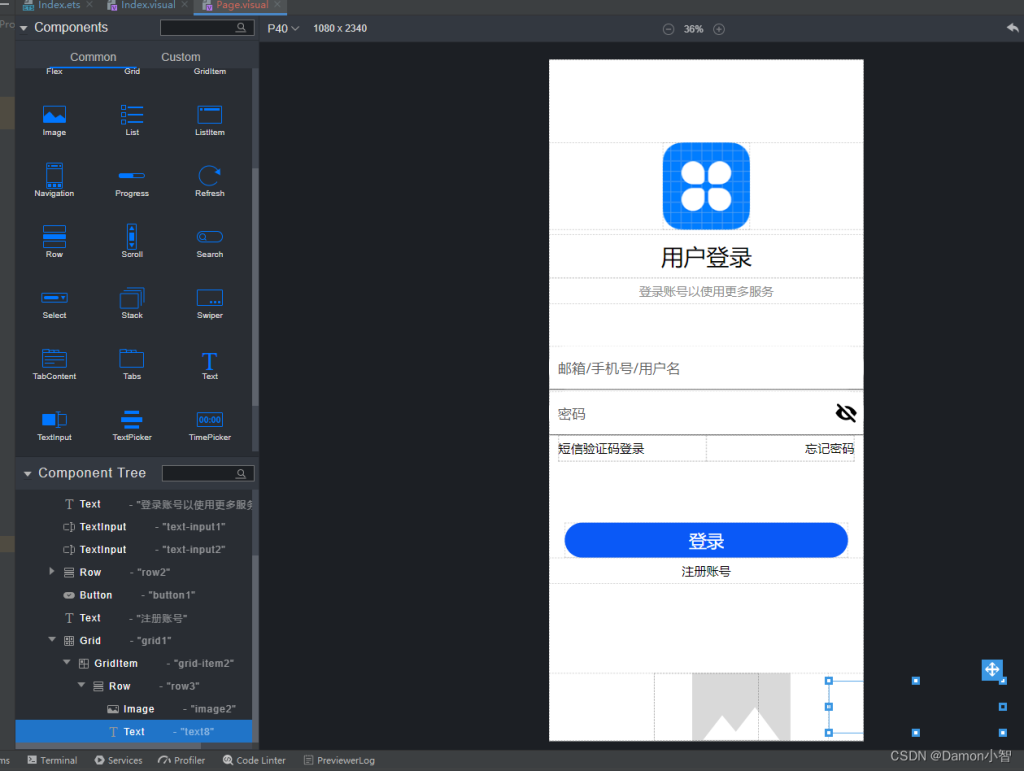The width and height of the screenshot is (1024, 771).
Task: Open the Code Linter panel
Action: click(x=254, y=760)
